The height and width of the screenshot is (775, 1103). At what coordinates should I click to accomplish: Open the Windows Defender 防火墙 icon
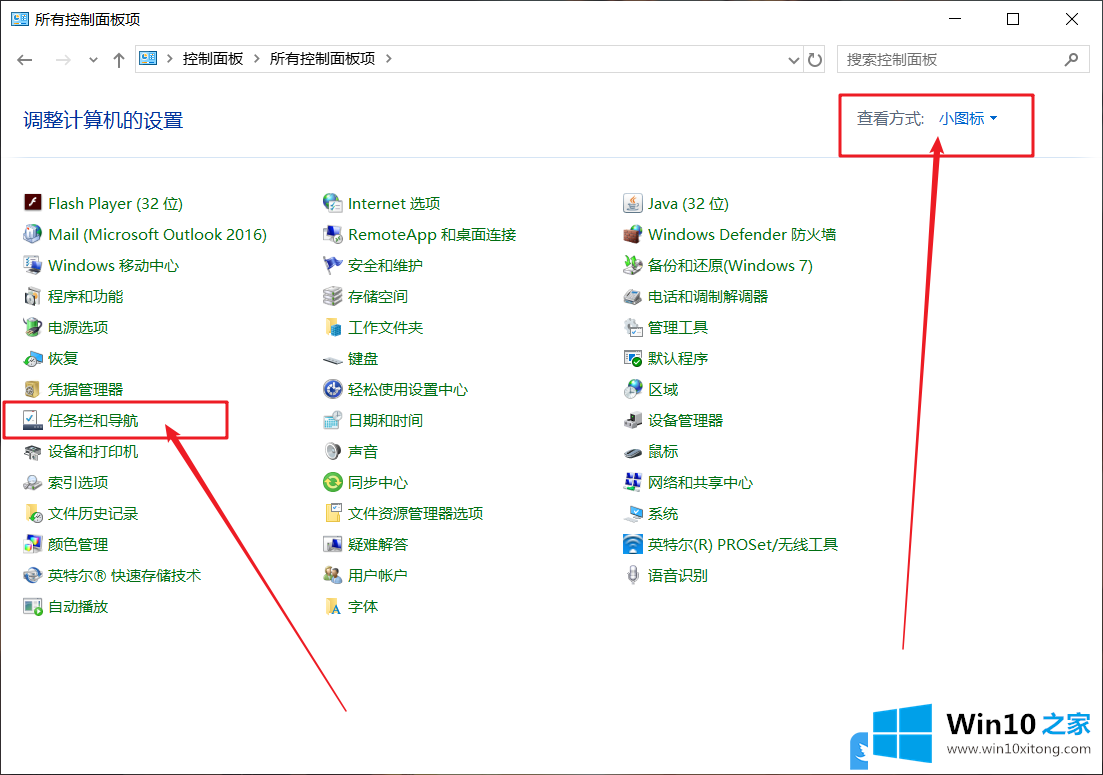[632, 234]
